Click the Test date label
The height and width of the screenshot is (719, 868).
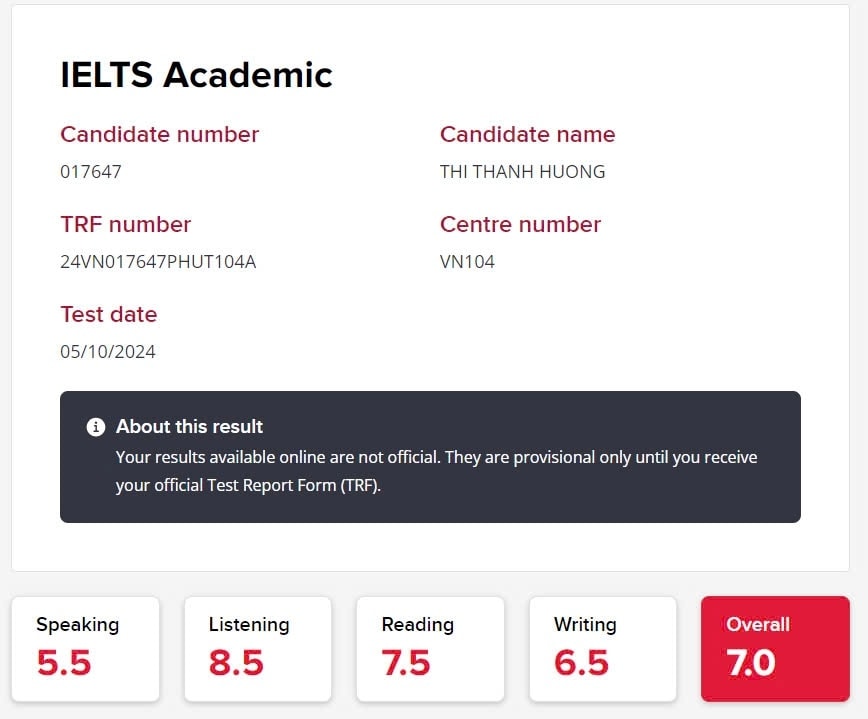[x=108, y=314]
